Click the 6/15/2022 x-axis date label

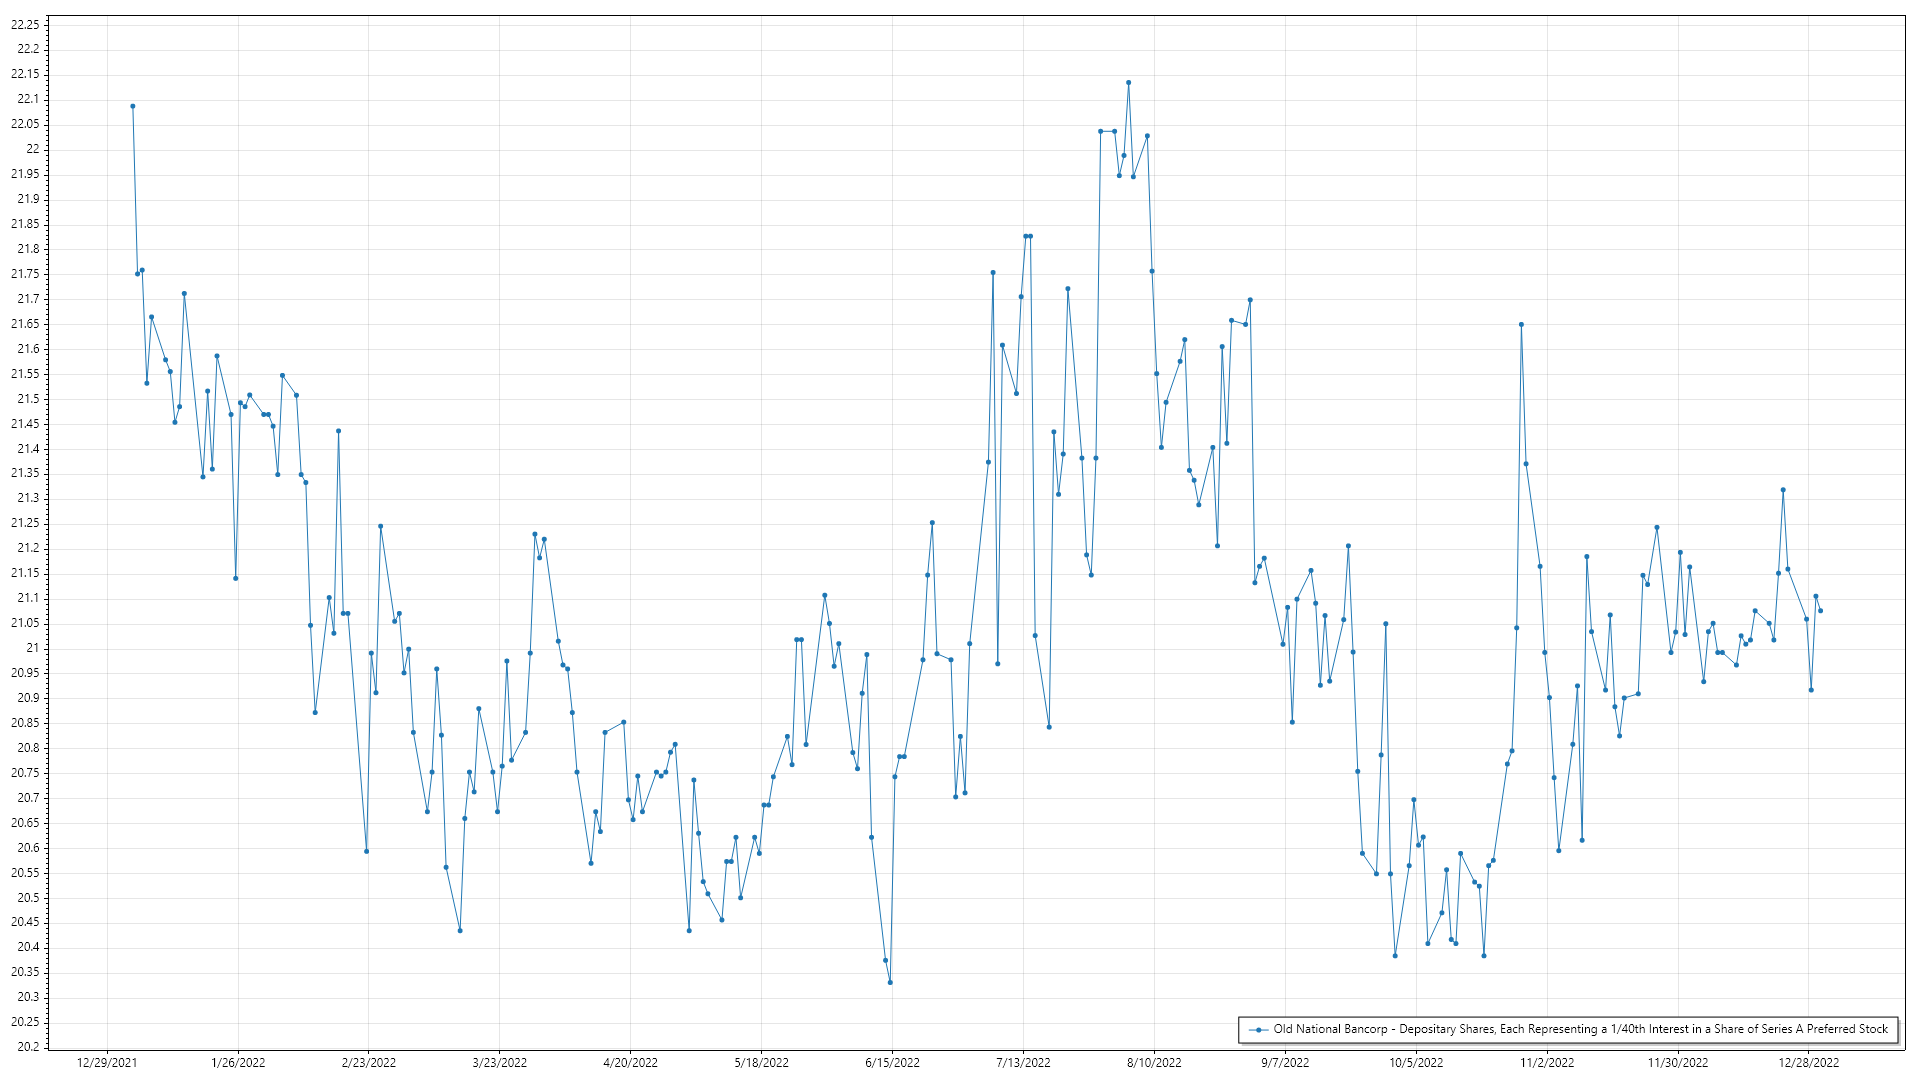[x=892, y=1063]
